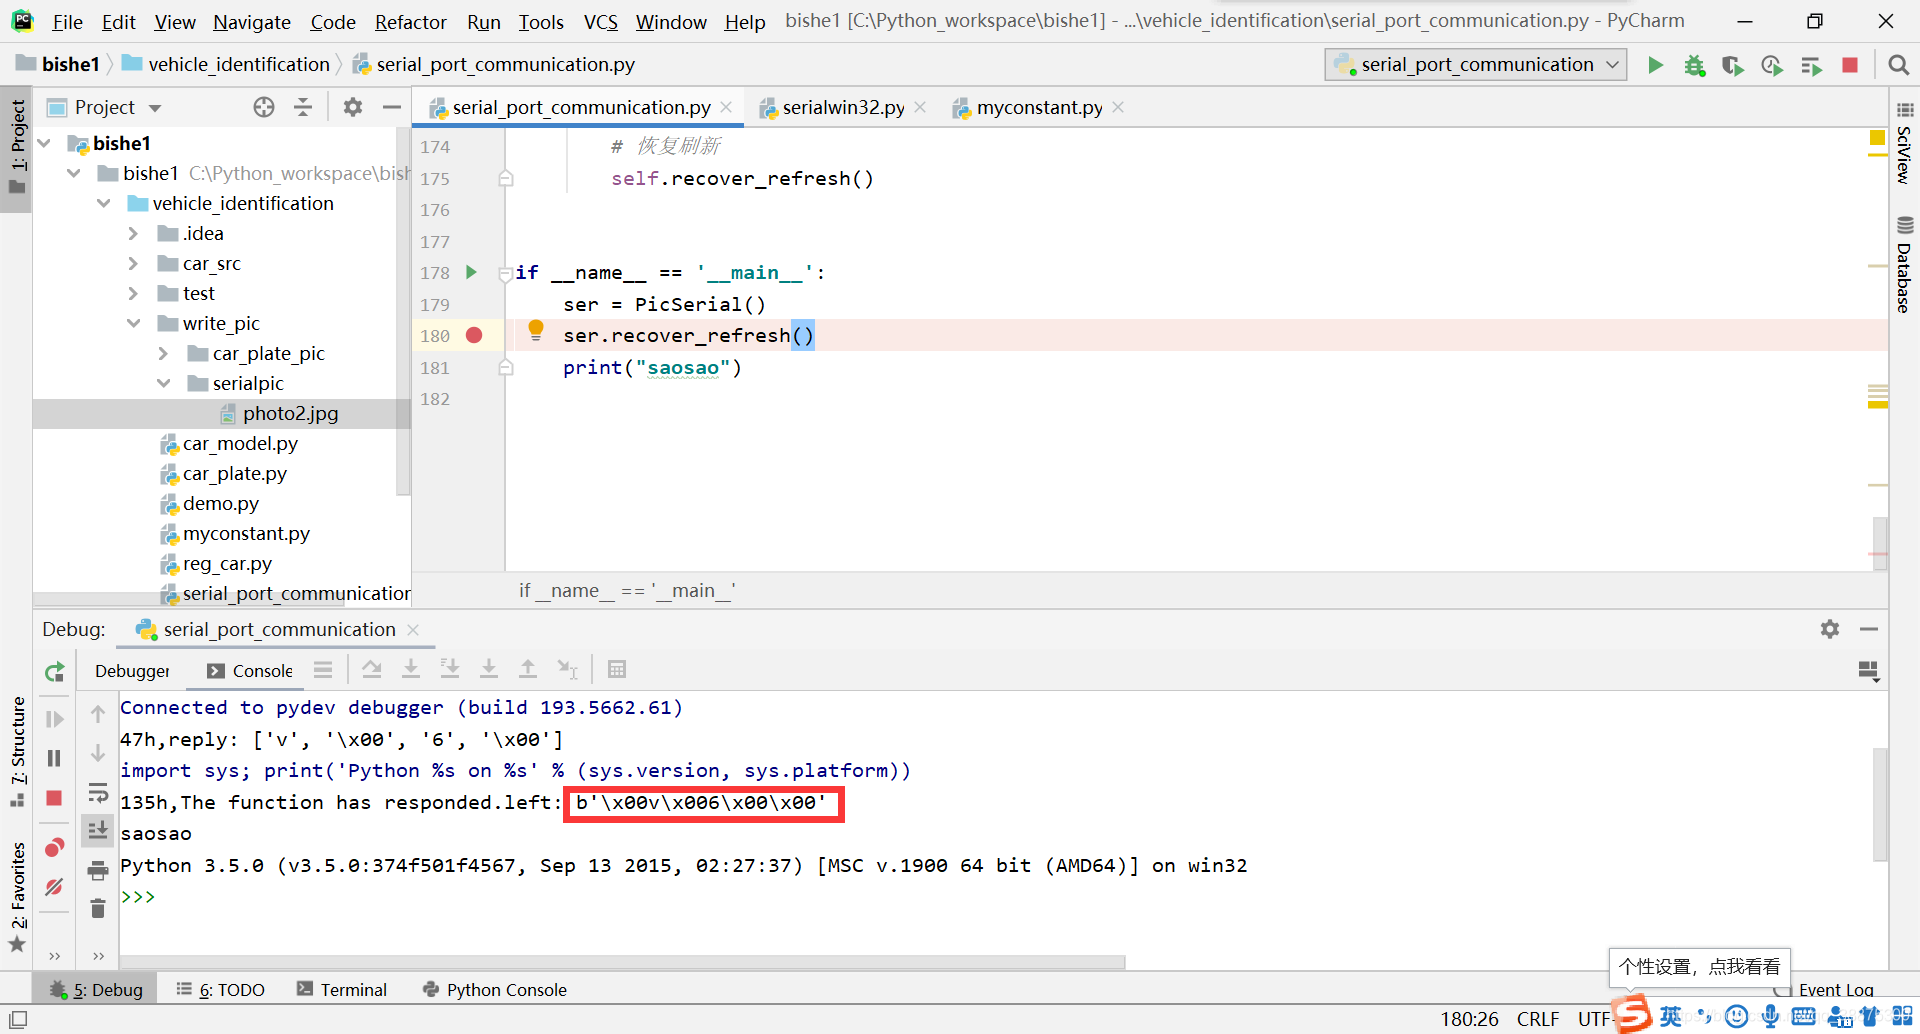
Task: Open the Python Console tool window
Action: click(495, 989)
